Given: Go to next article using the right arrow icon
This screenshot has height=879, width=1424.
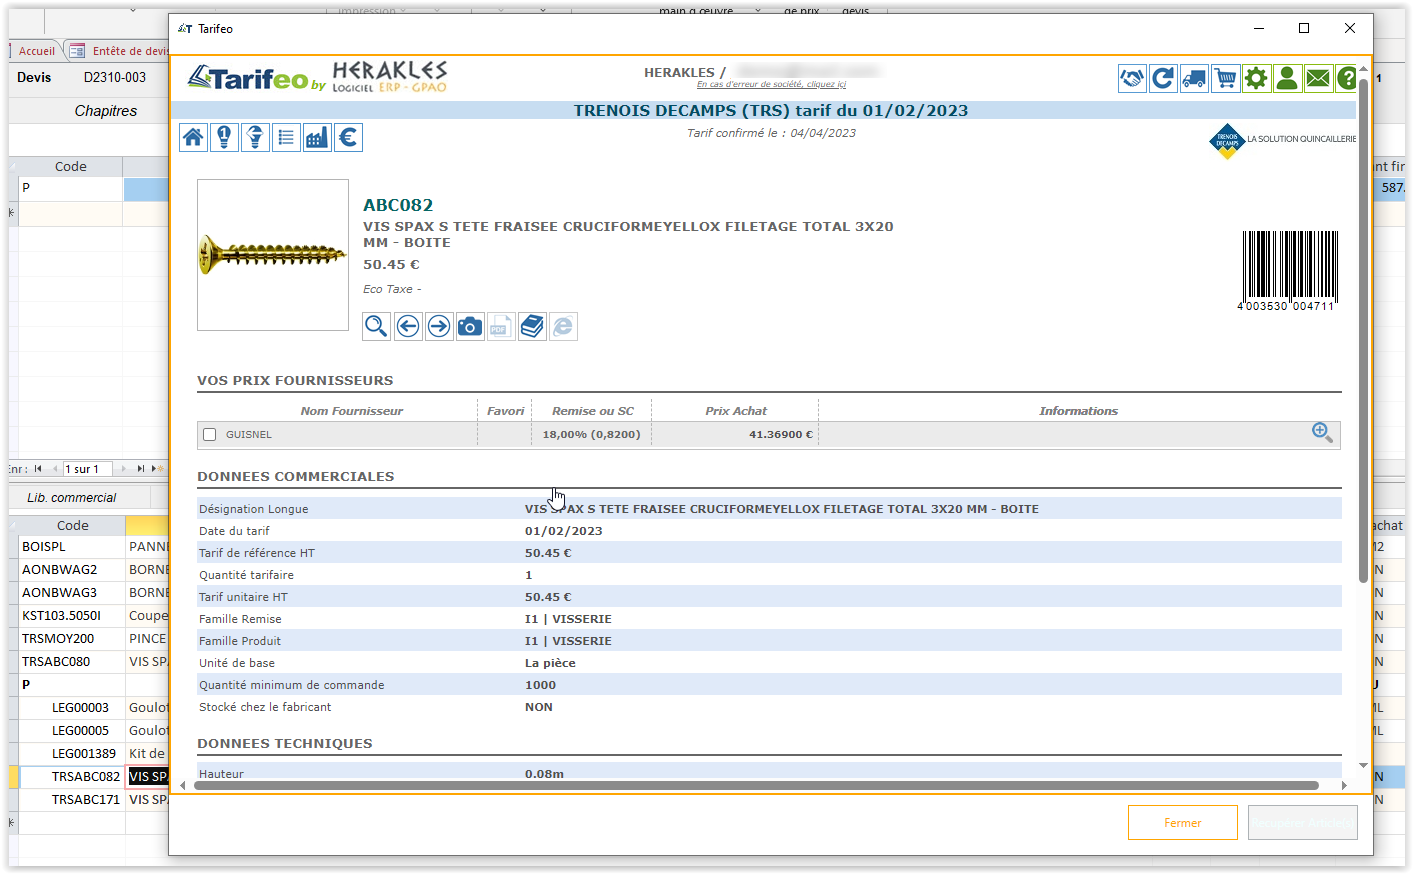Looking at the screenshot, I should [x=438, y=326].
